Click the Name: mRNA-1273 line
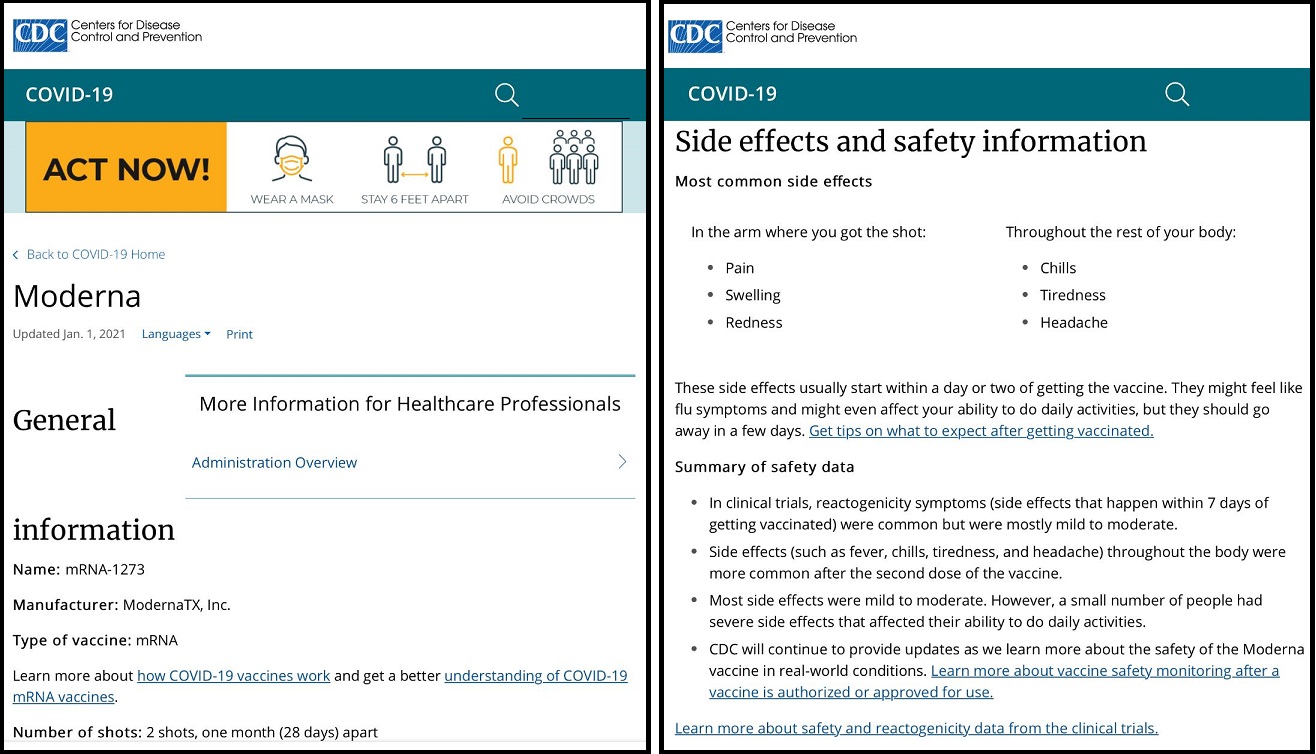Screen dimensions: 1316x754 pyautogui.click(x=79, y=569)
